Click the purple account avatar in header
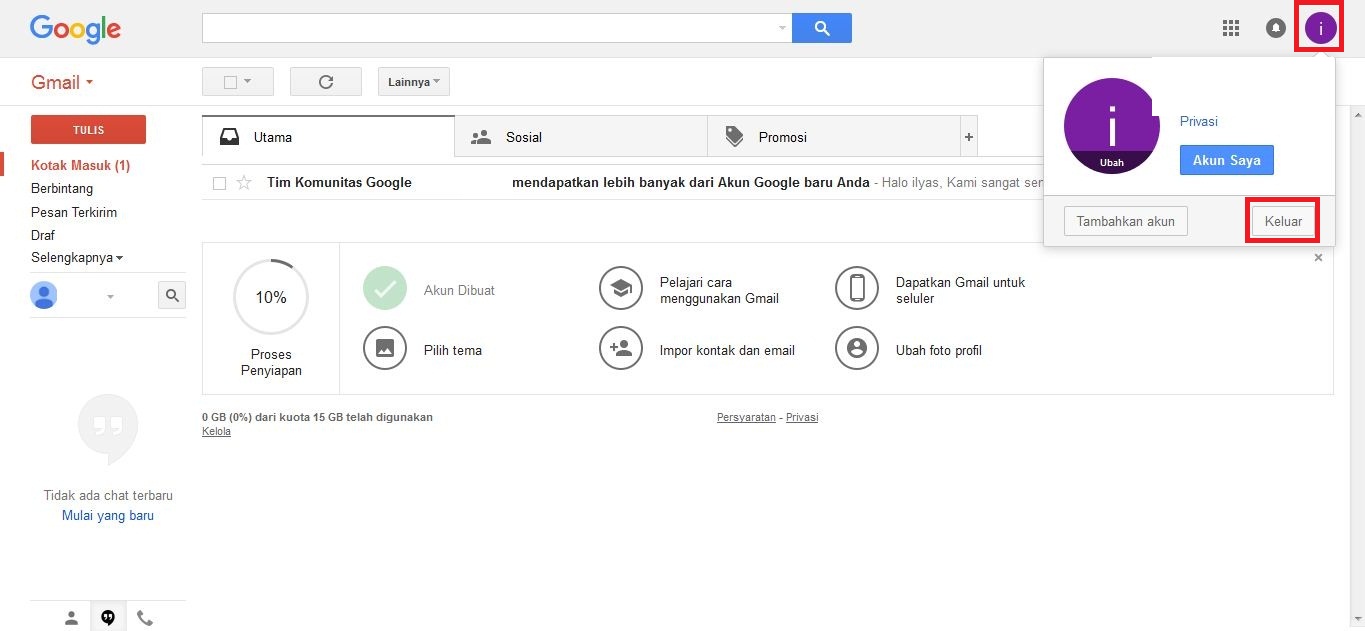The width and height of the screenshot is (1365, 631). (1320, 28)
